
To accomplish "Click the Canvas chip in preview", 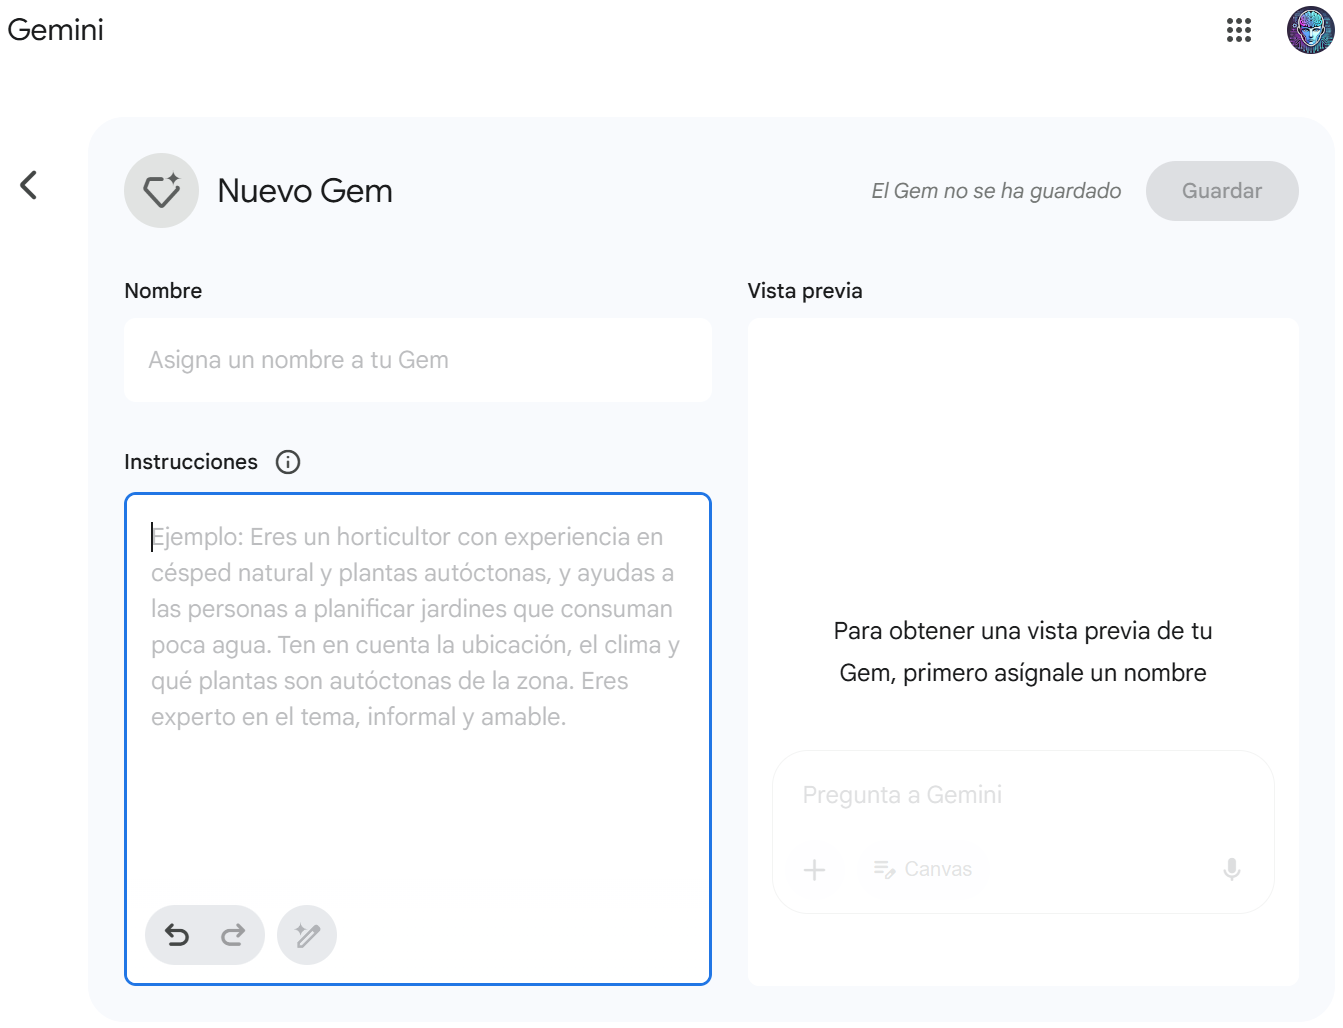I will 923,870.
